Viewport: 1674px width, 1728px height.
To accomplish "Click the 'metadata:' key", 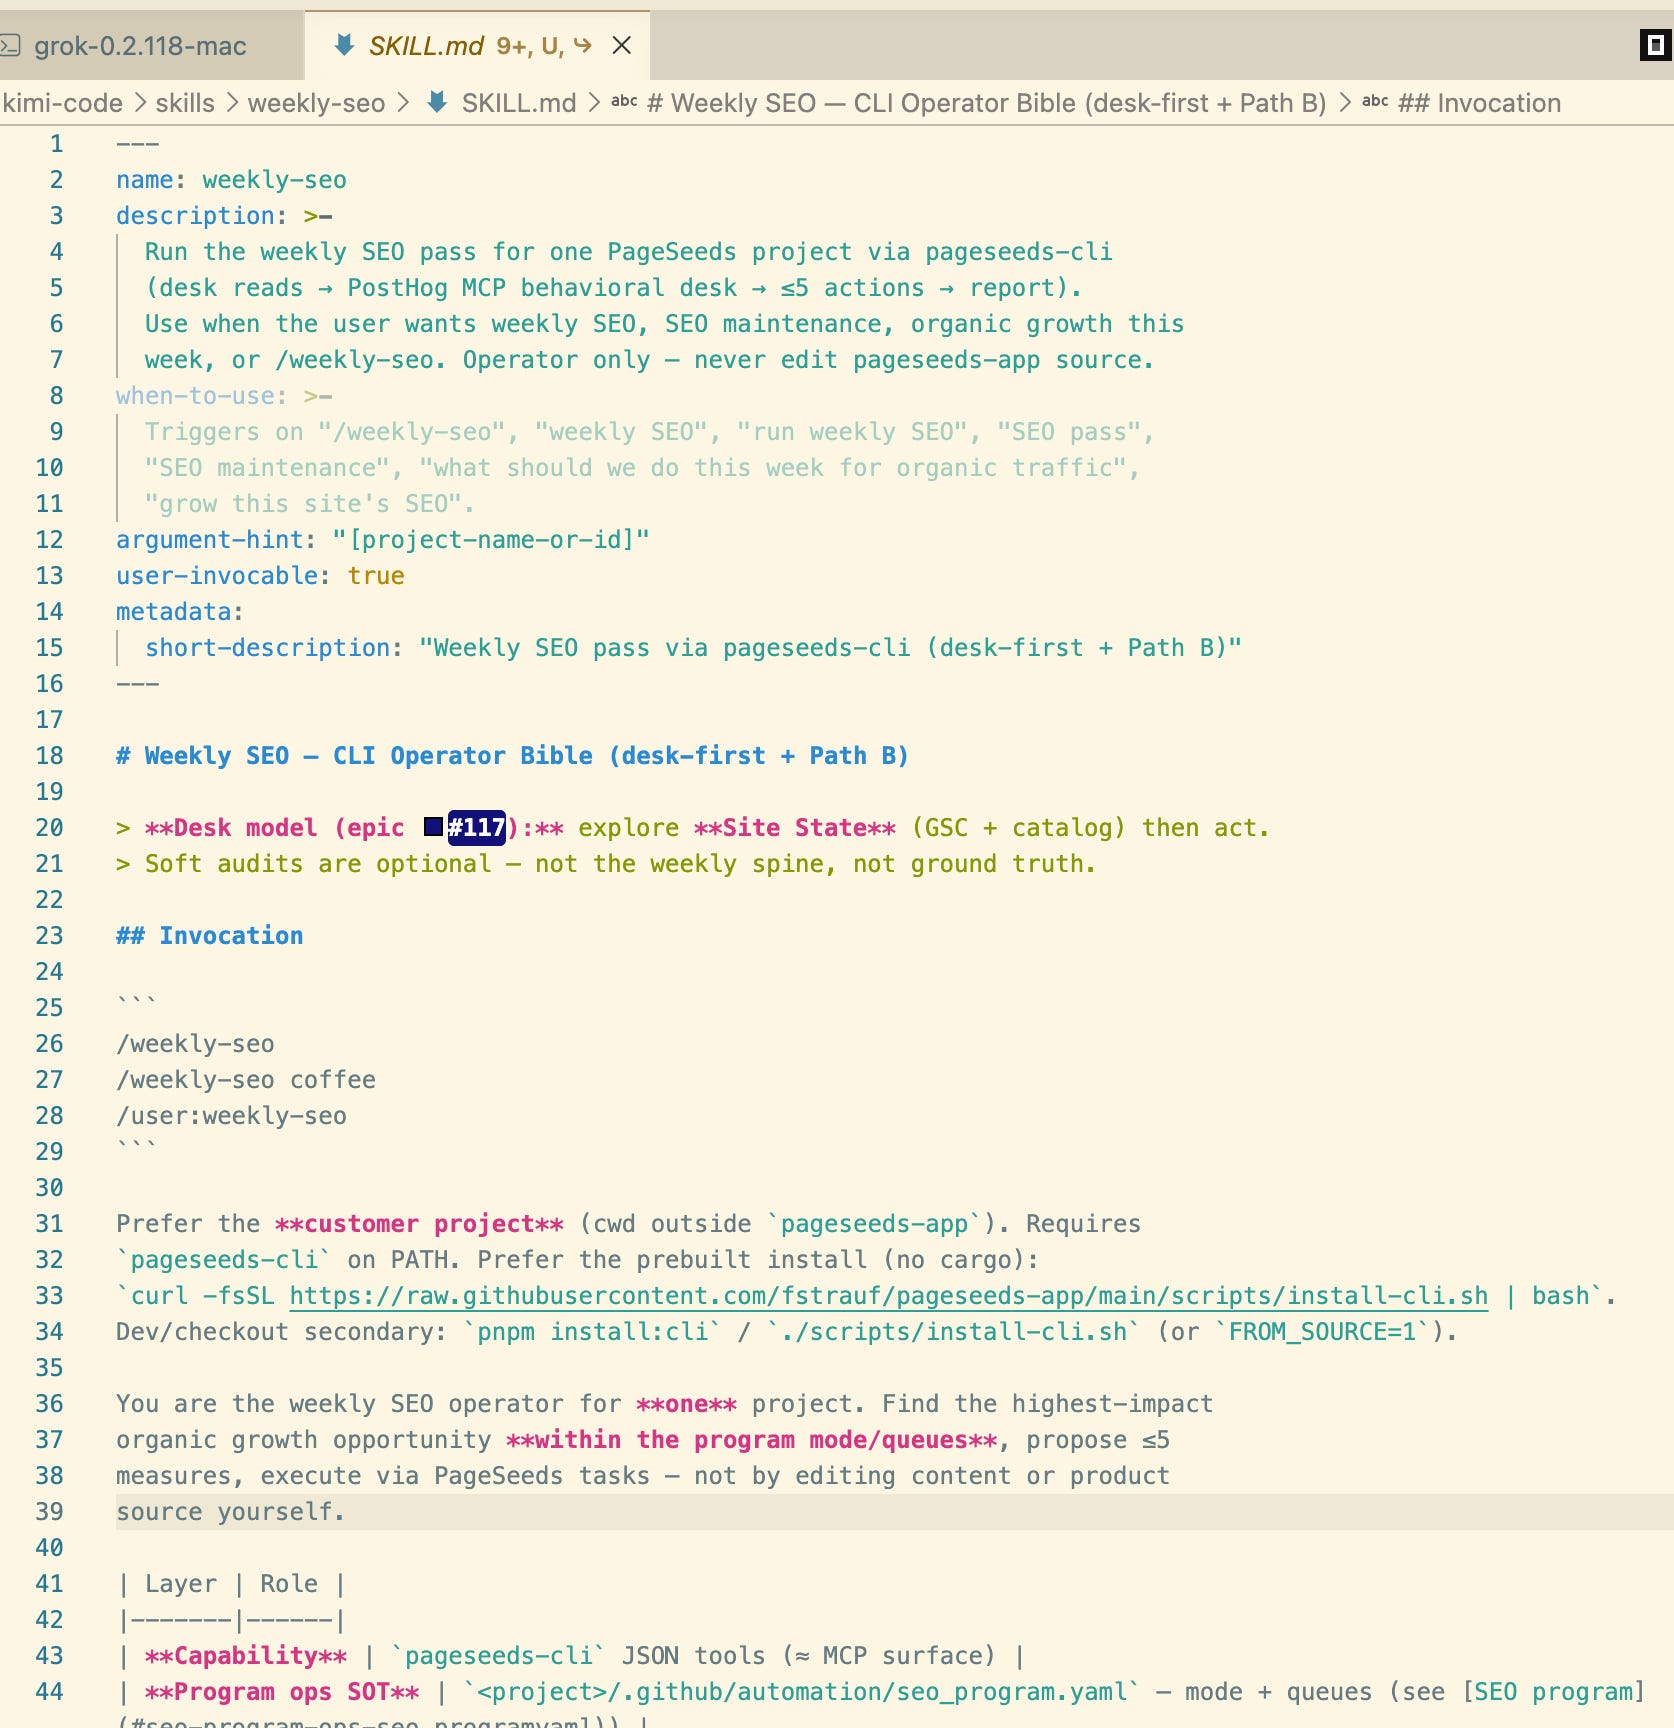I will point(180,612).
